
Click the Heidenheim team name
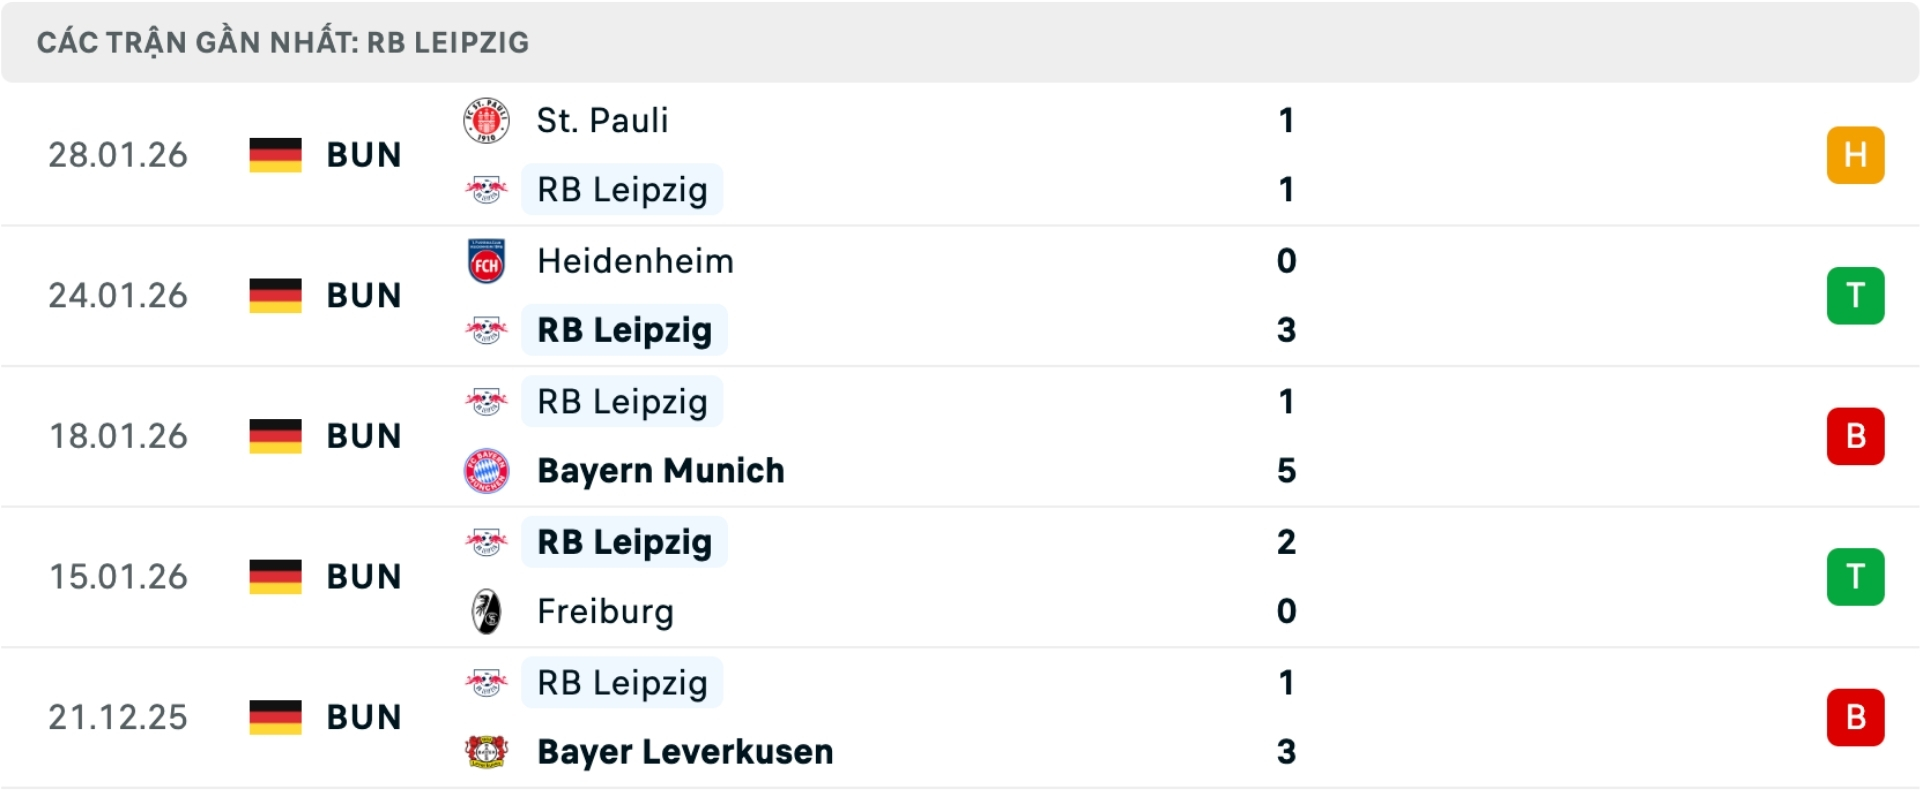634,261
